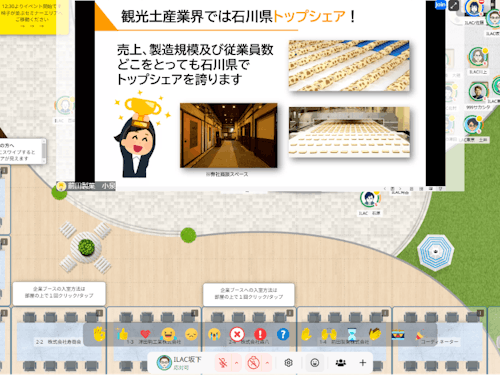Send the blue question mark reaction
The image size is (500, 375).
[283, 334]
